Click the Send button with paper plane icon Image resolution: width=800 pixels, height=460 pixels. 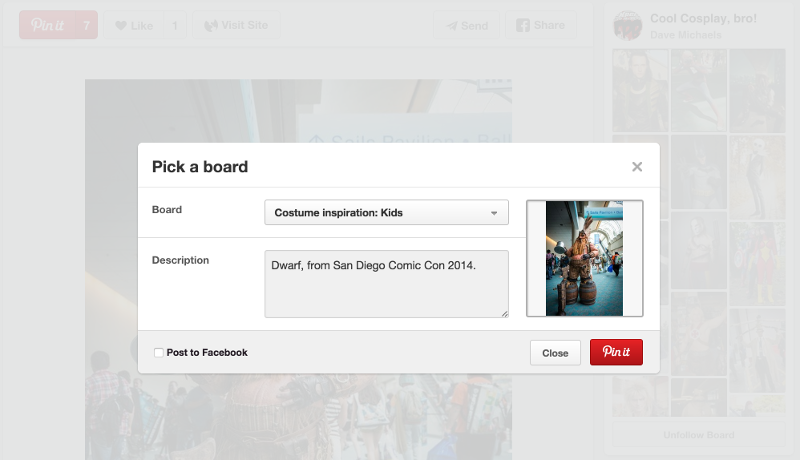pos(466,25)
